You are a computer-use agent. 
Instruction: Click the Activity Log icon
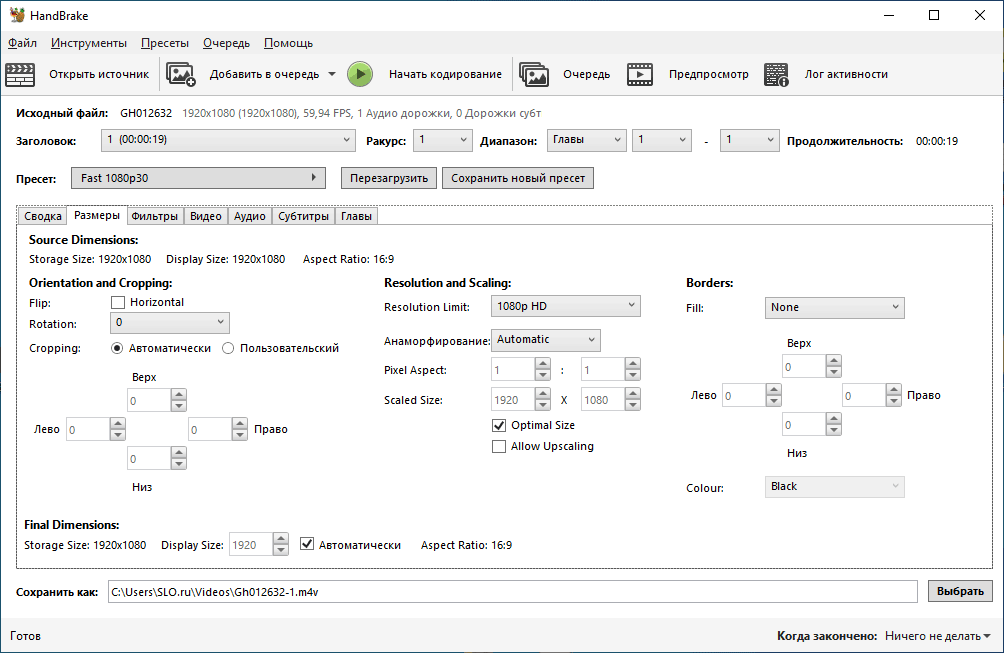click(x=776, y=74)
